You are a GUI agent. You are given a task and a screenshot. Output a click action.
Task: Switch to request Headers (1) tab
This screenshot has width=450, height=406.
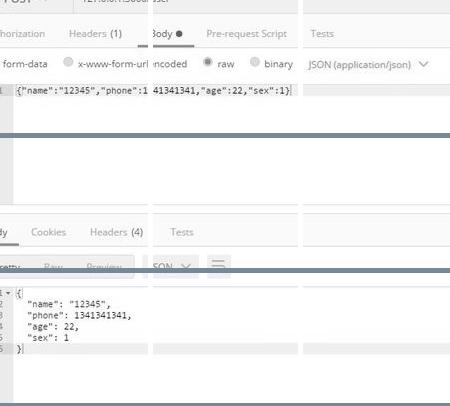[95, 34]
